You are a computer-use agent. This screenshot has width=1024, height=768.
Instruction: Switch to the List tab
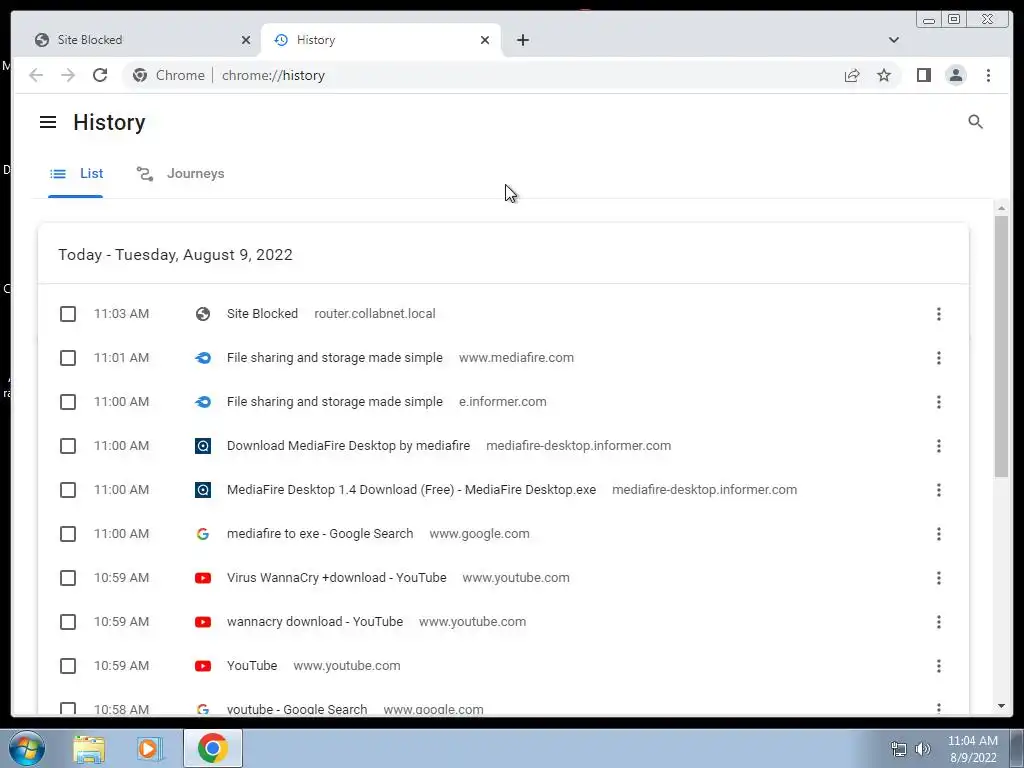click(x=76, y=174)
